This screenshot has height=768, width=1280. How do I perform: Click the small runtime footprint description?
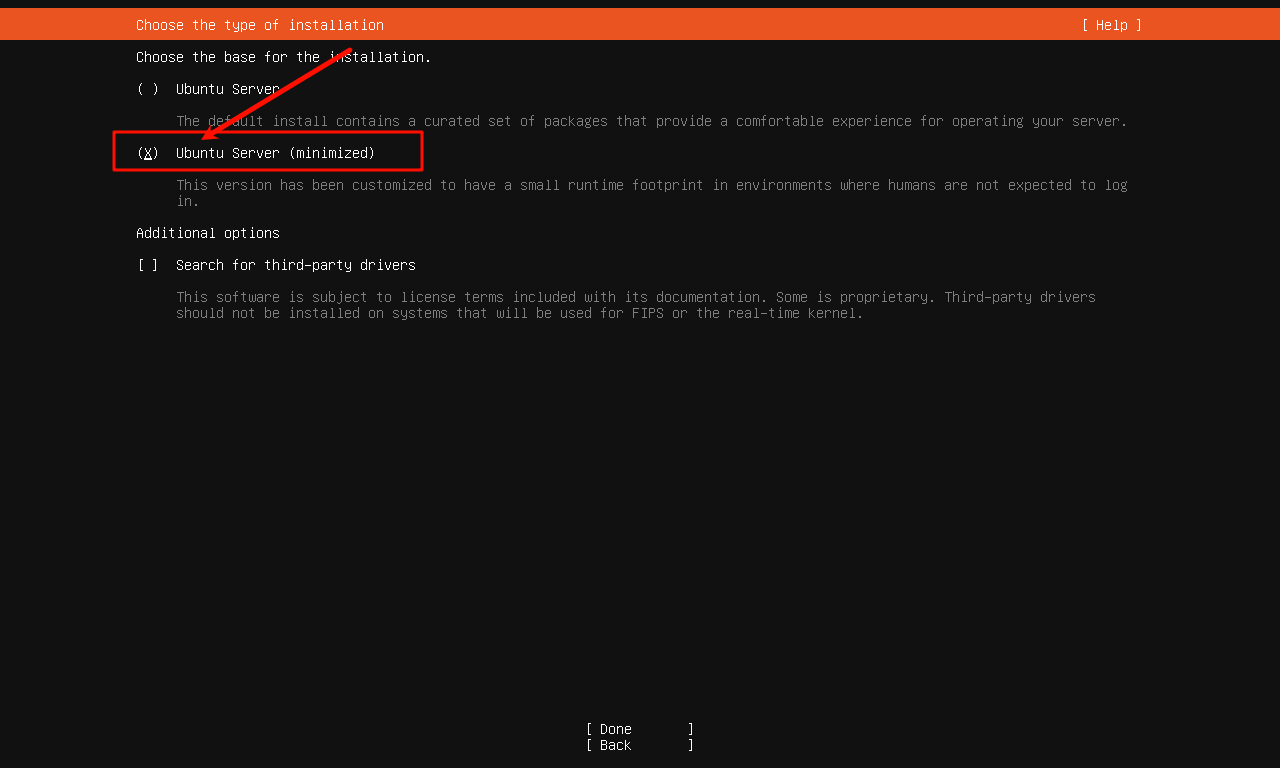652,193
